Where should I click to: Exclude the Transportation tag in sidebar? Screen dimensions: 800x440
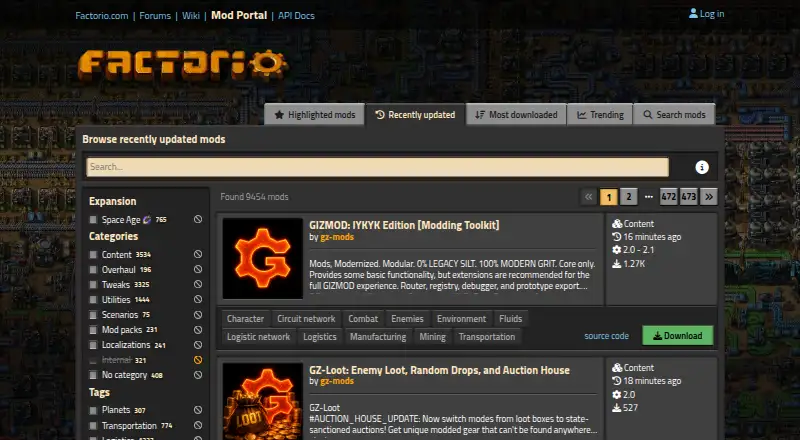[198, 425]
